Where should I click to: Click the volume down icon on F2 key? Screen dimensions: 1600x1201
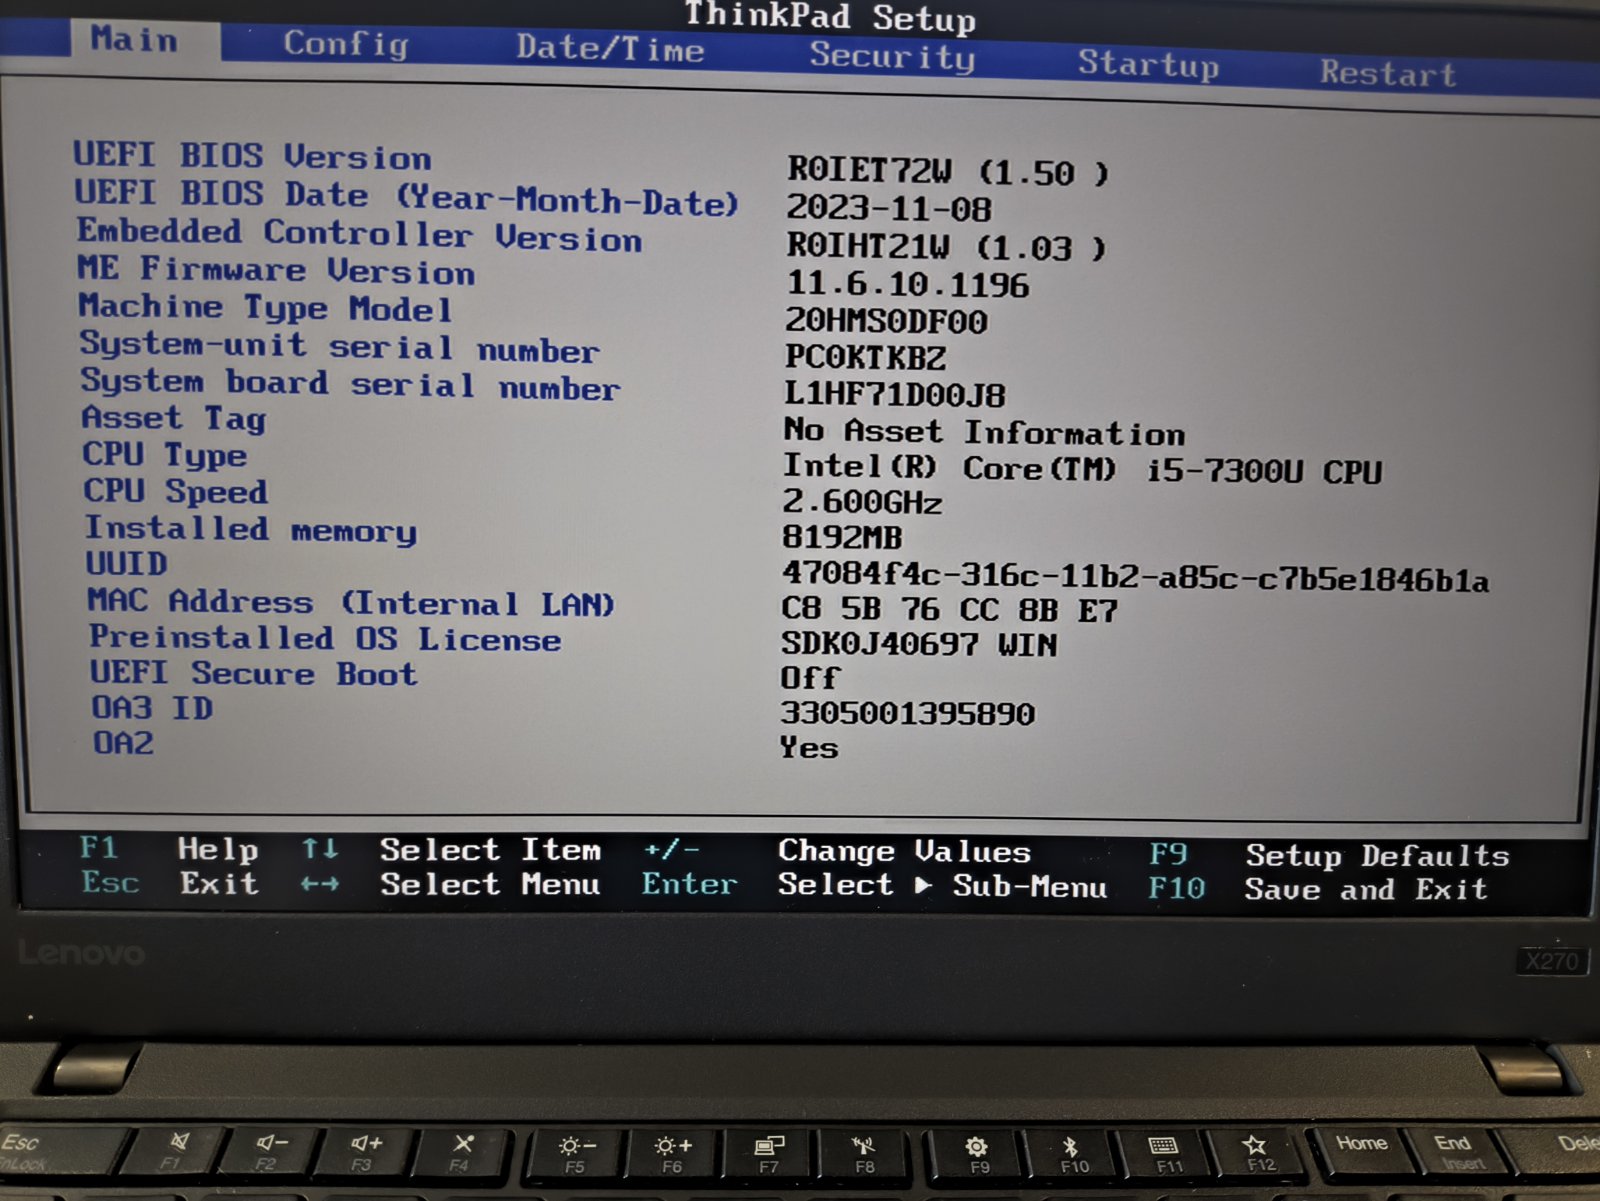pyautogui.click(x=271, y=1142)
